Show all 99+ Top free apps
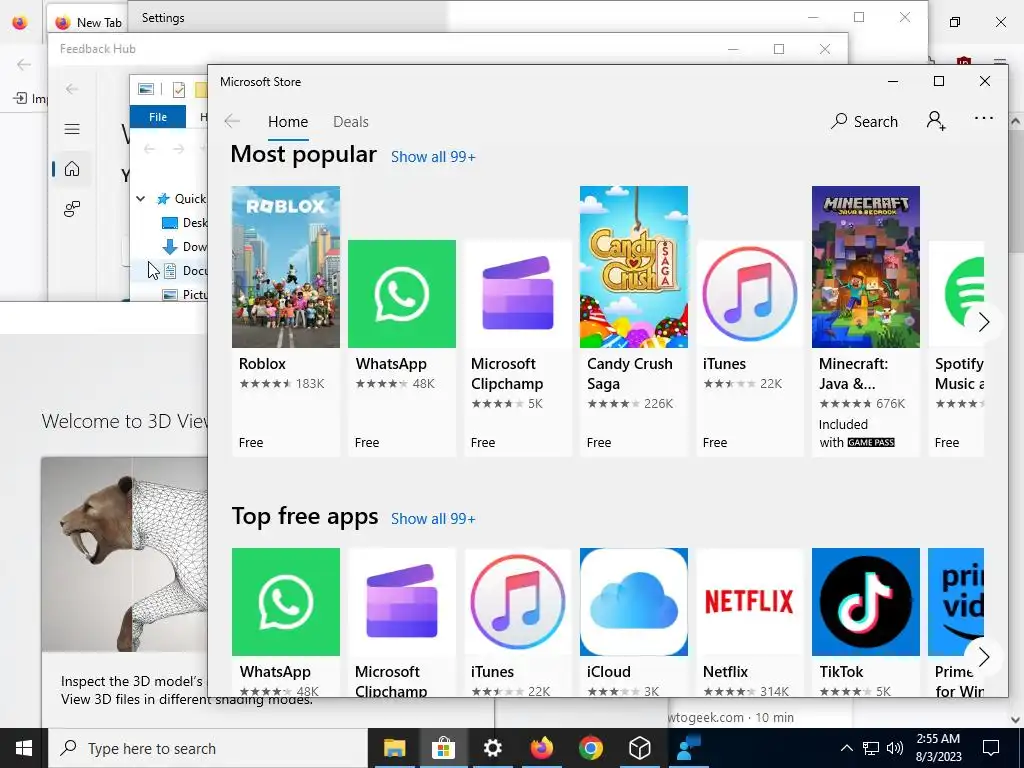The image size is (1024, 768). pos(433,519)
